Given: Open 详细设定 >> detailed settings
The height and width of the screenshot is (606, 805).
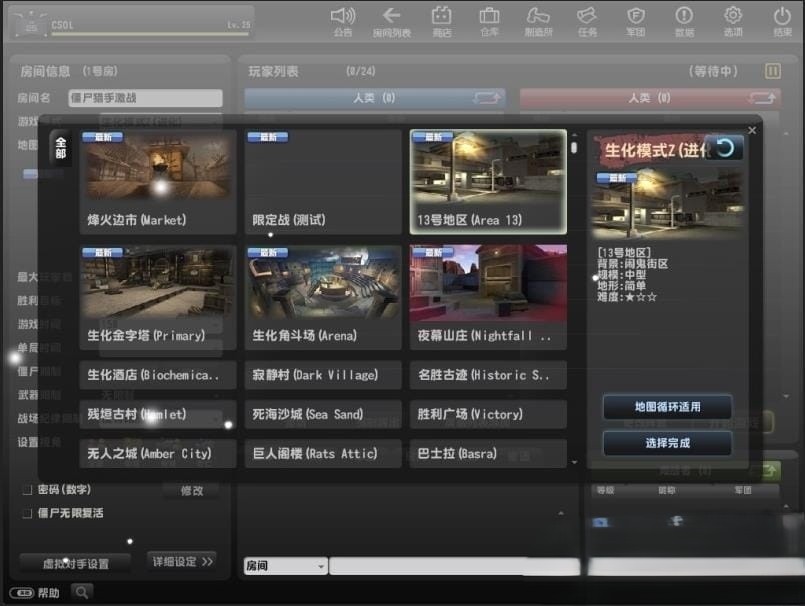Looking at the screenshot, I should (182, 561).
